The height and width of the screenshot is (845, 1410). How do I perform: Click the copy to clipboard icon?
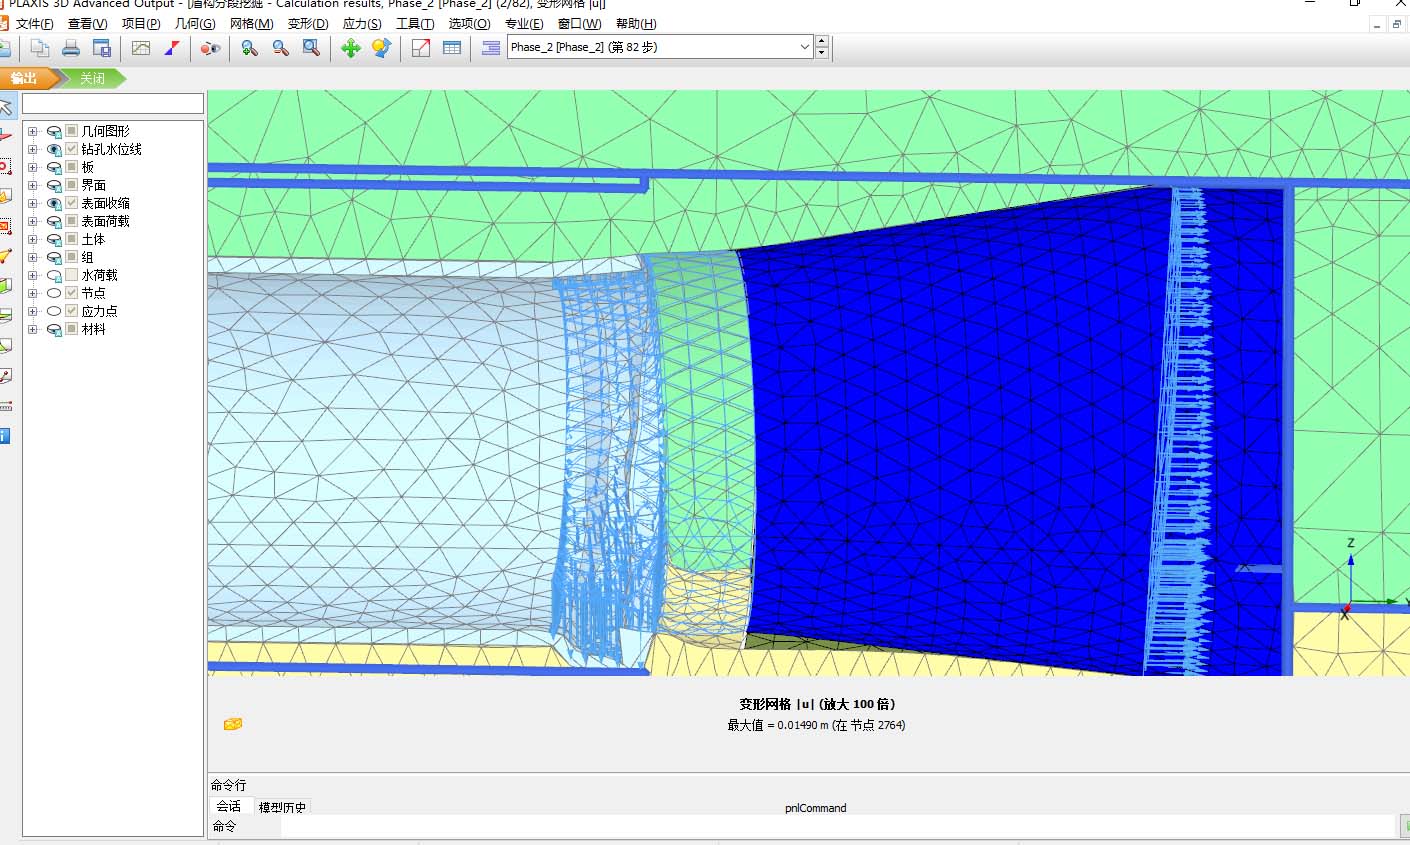coord(40,48)
